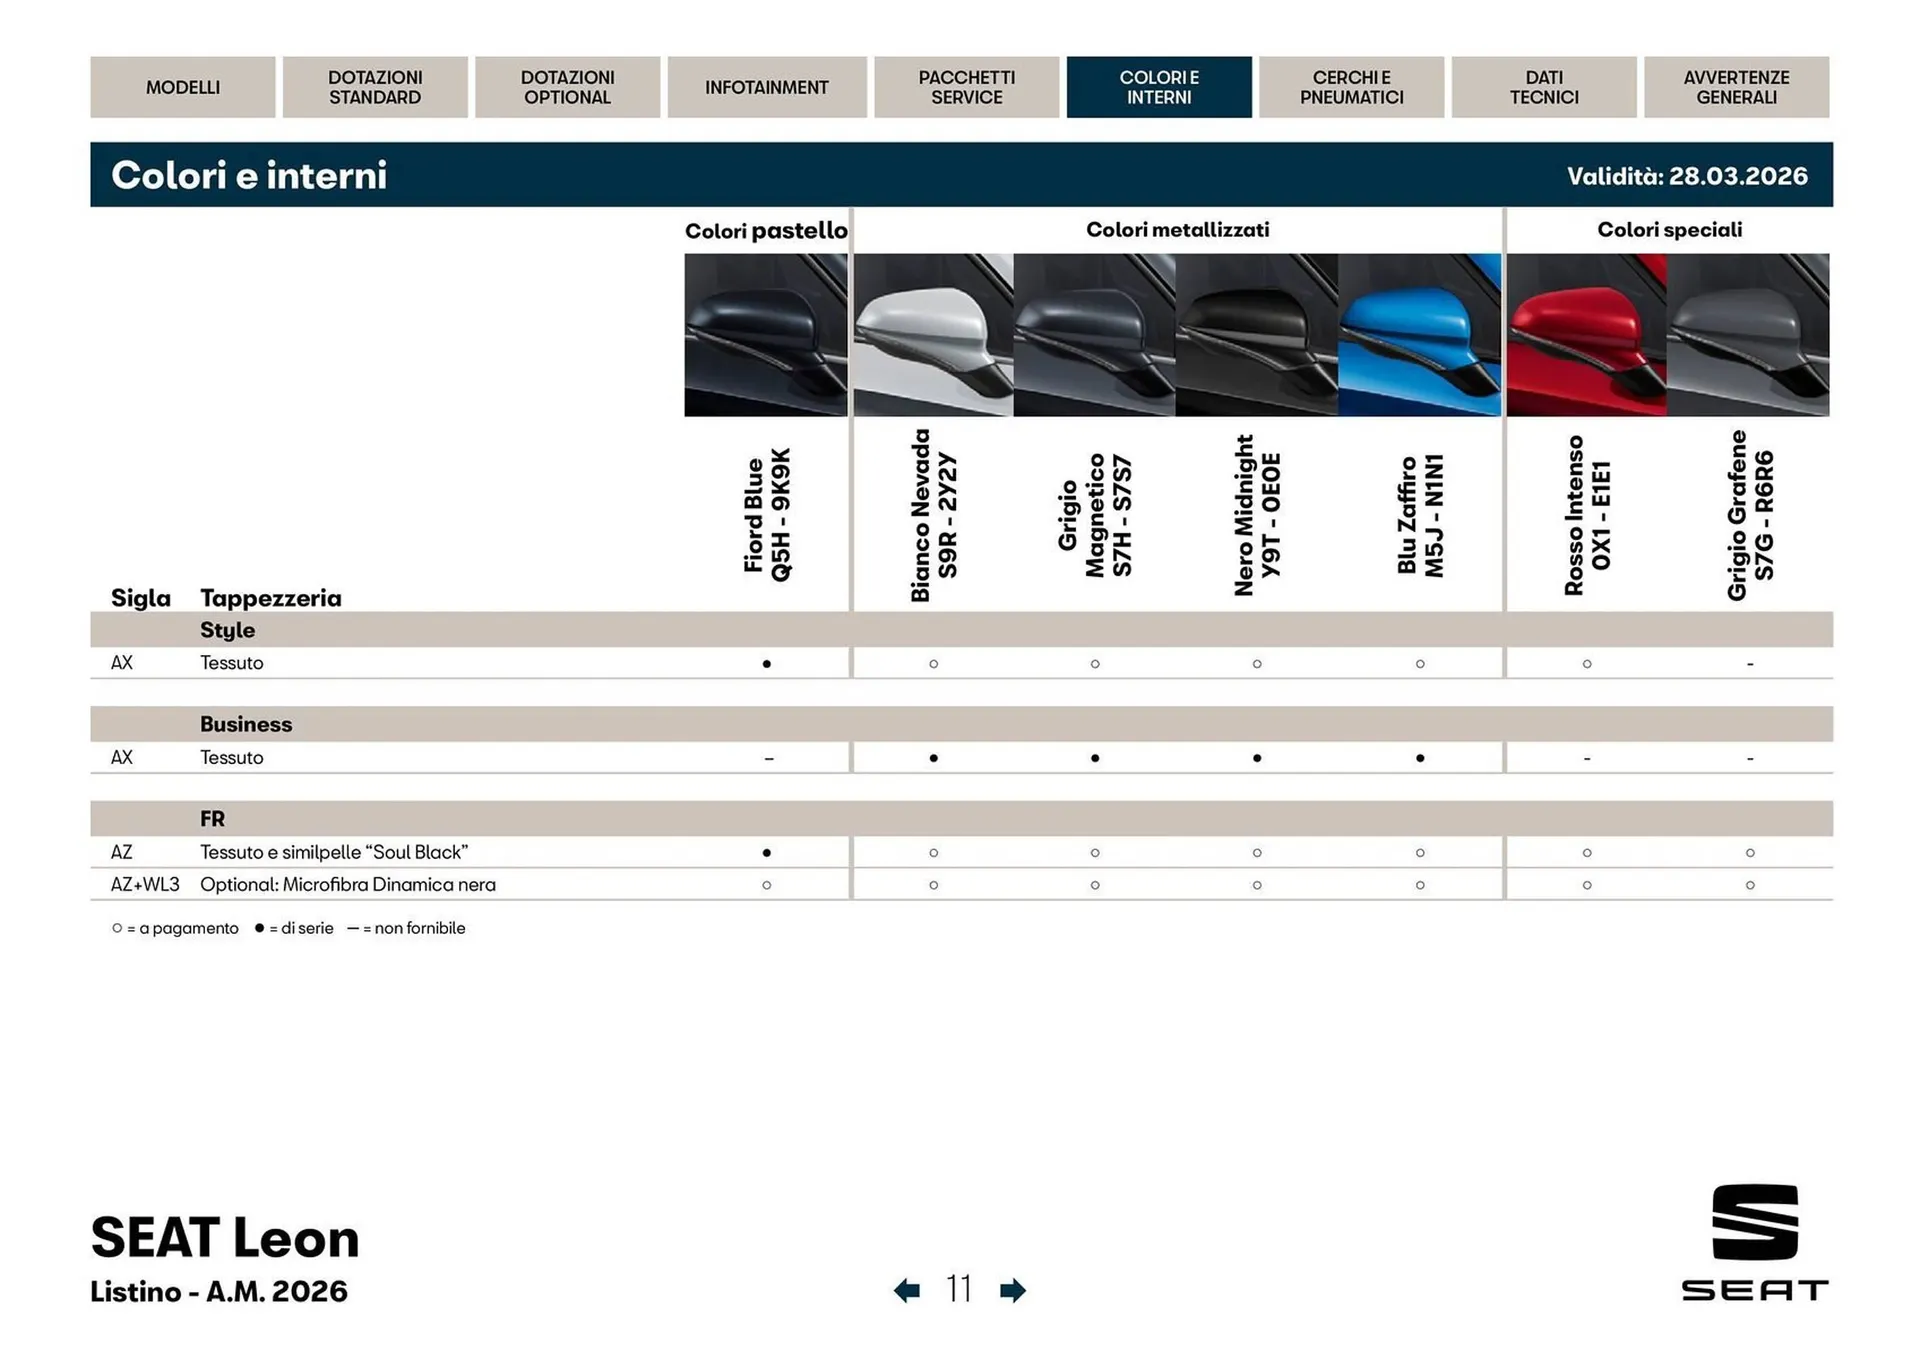Pick the Blu Zaffiro color swatch

pyautogui.click(x=1420, y=335)
